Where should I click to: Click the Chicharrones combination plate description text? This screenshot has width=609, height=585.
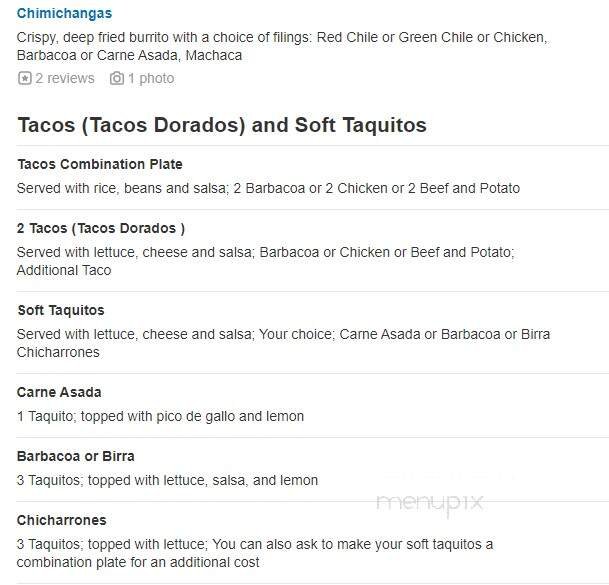point(255,553)
